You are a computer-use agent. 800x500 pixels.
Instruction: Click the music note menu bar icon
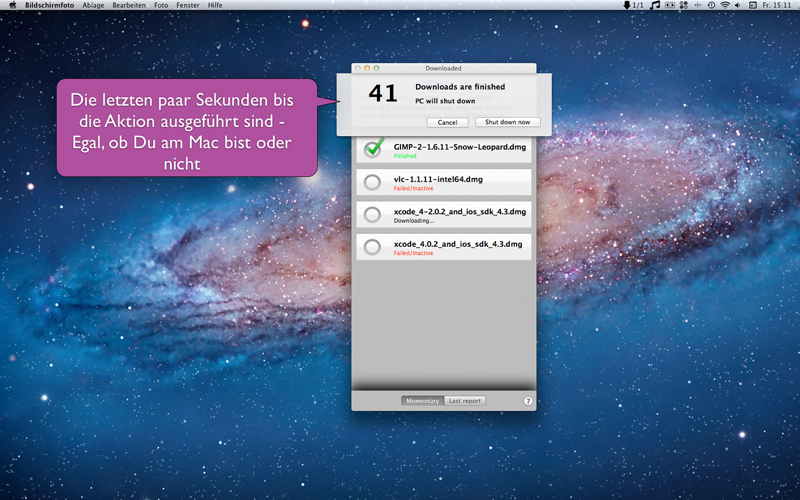(x=656, y=5)
